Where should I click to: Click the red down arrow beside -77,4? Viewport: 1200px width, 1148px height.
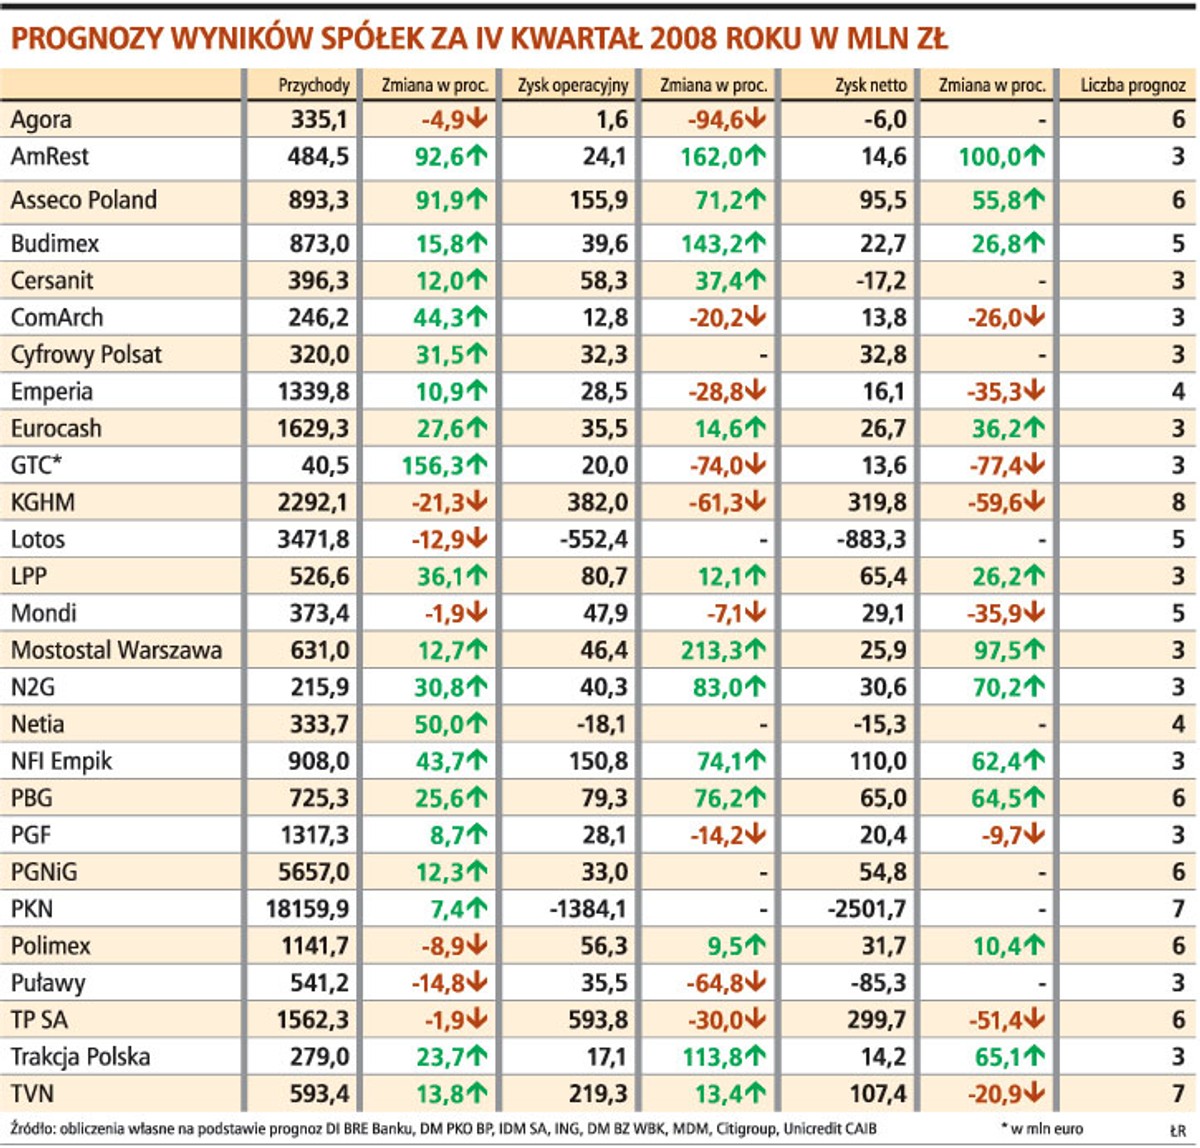click(x=1033, y=465)
